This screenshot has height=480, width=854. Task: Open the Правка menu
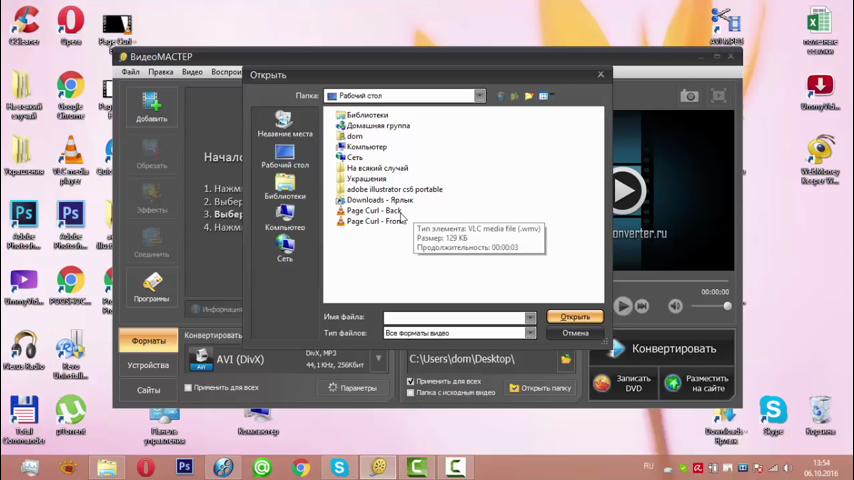coord(161,72)
